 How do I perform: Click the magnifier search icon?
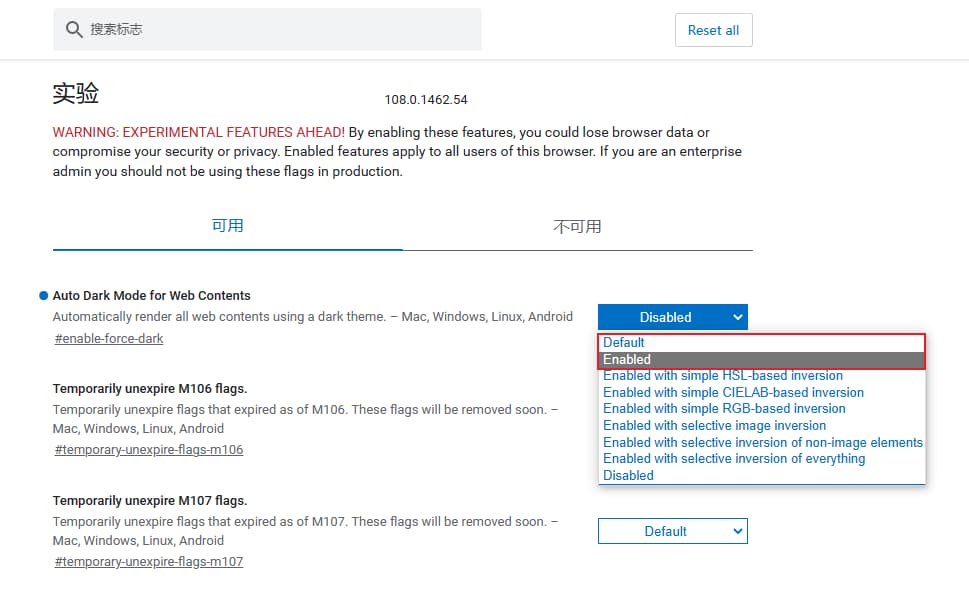(x=74, y=30)
